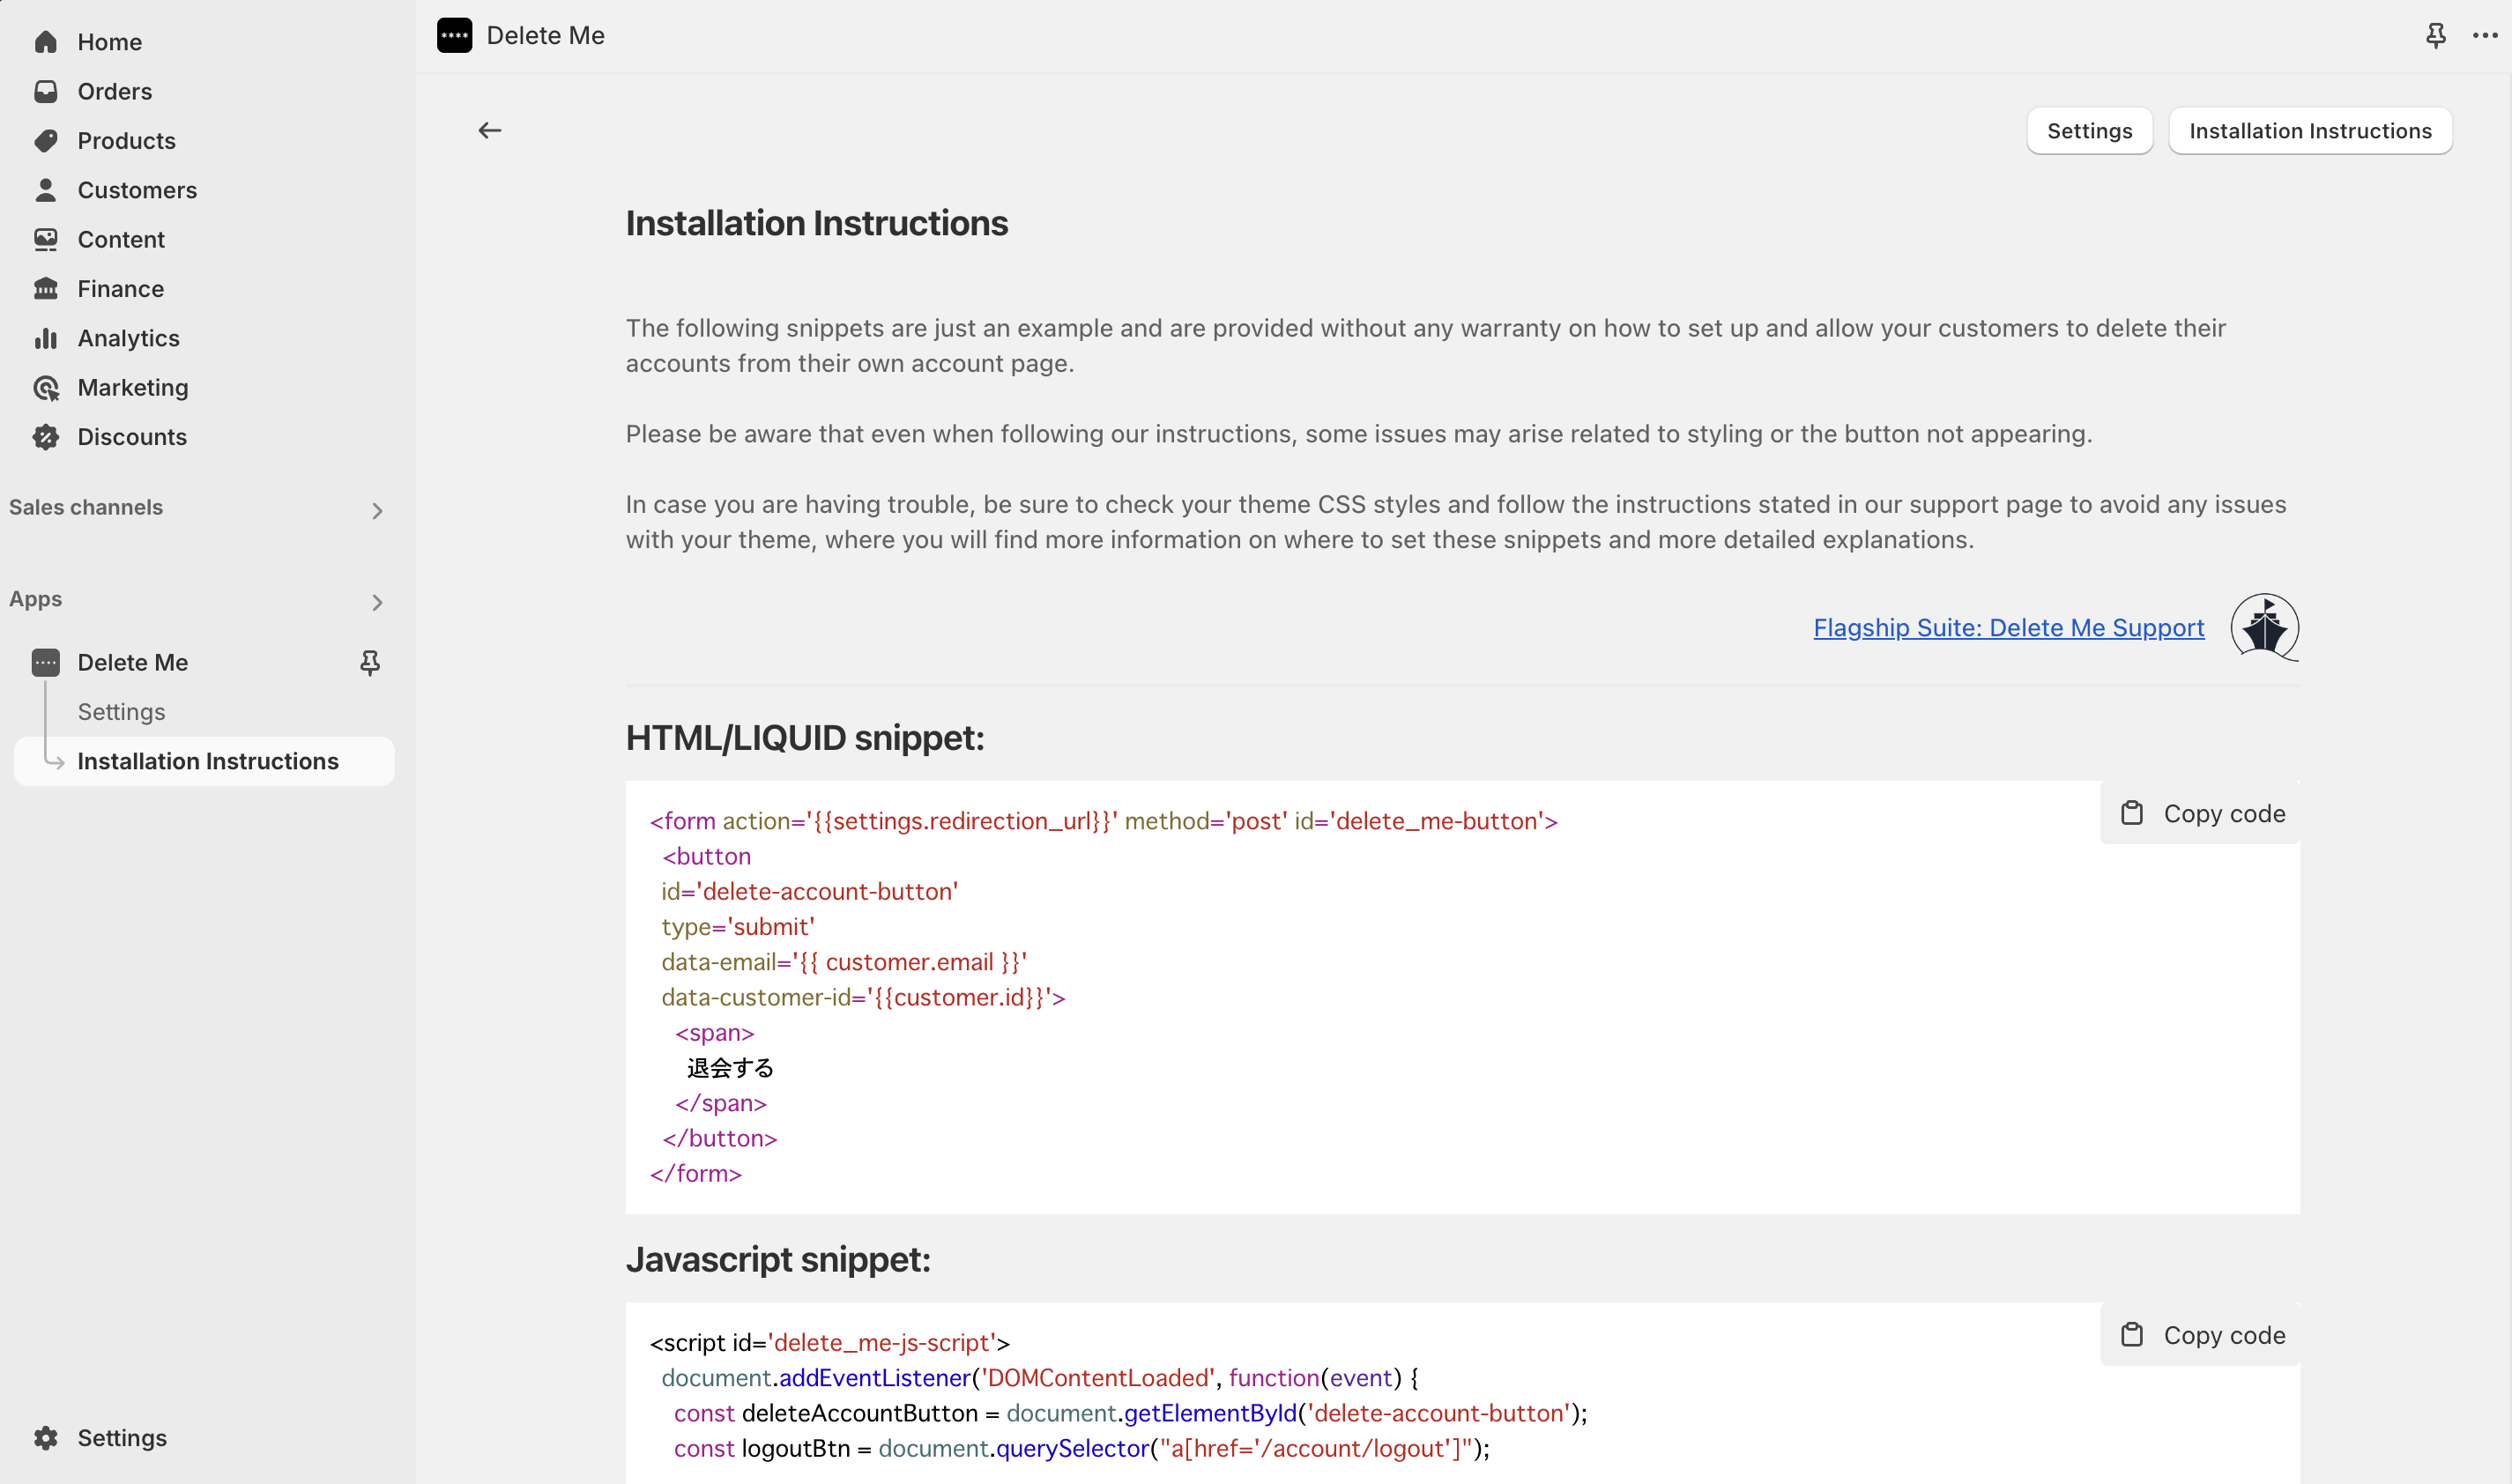Click the Marketing target icon
The width and height of the screenshot is (2512, 1484).
tap(46, 387)
